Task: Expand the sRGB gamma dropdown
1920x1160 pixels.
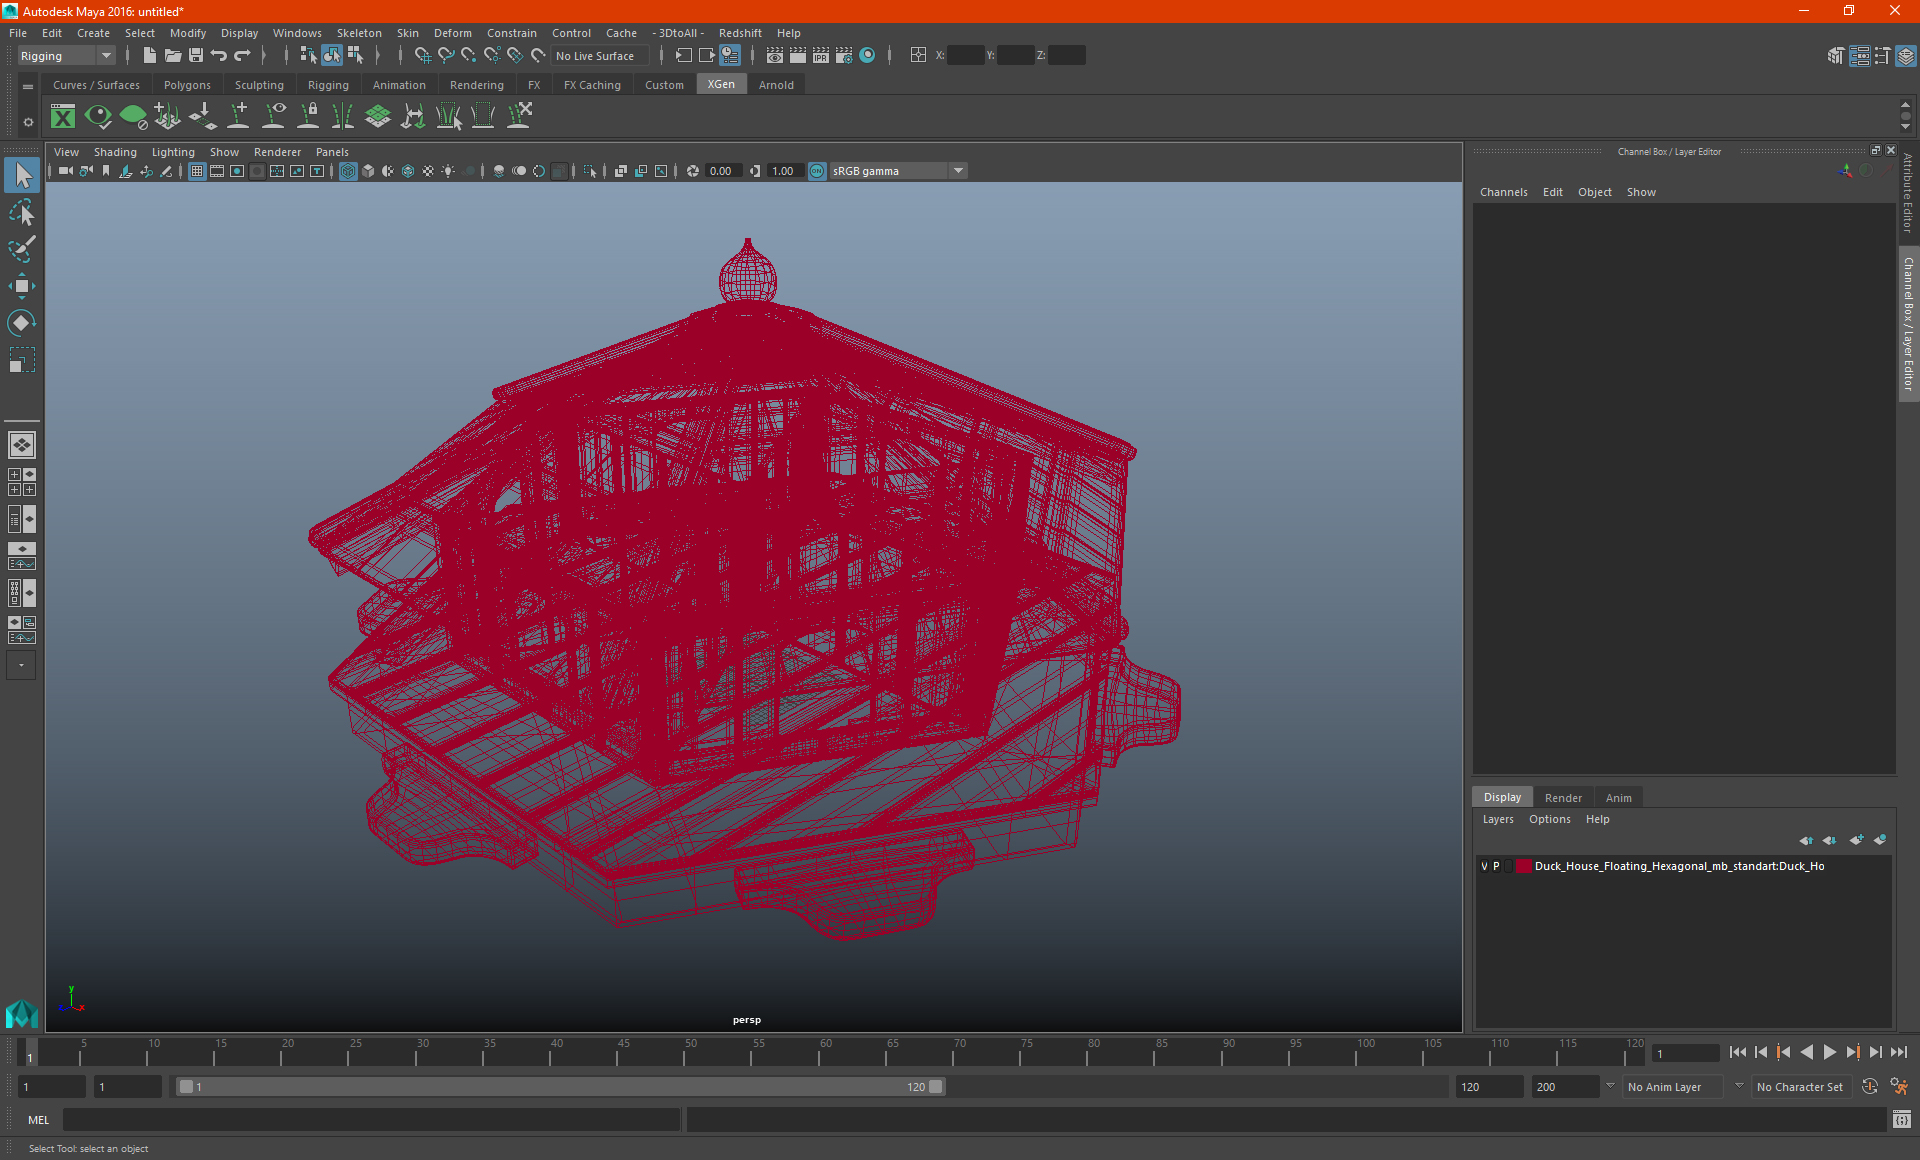Action: (x=958, y=171)
